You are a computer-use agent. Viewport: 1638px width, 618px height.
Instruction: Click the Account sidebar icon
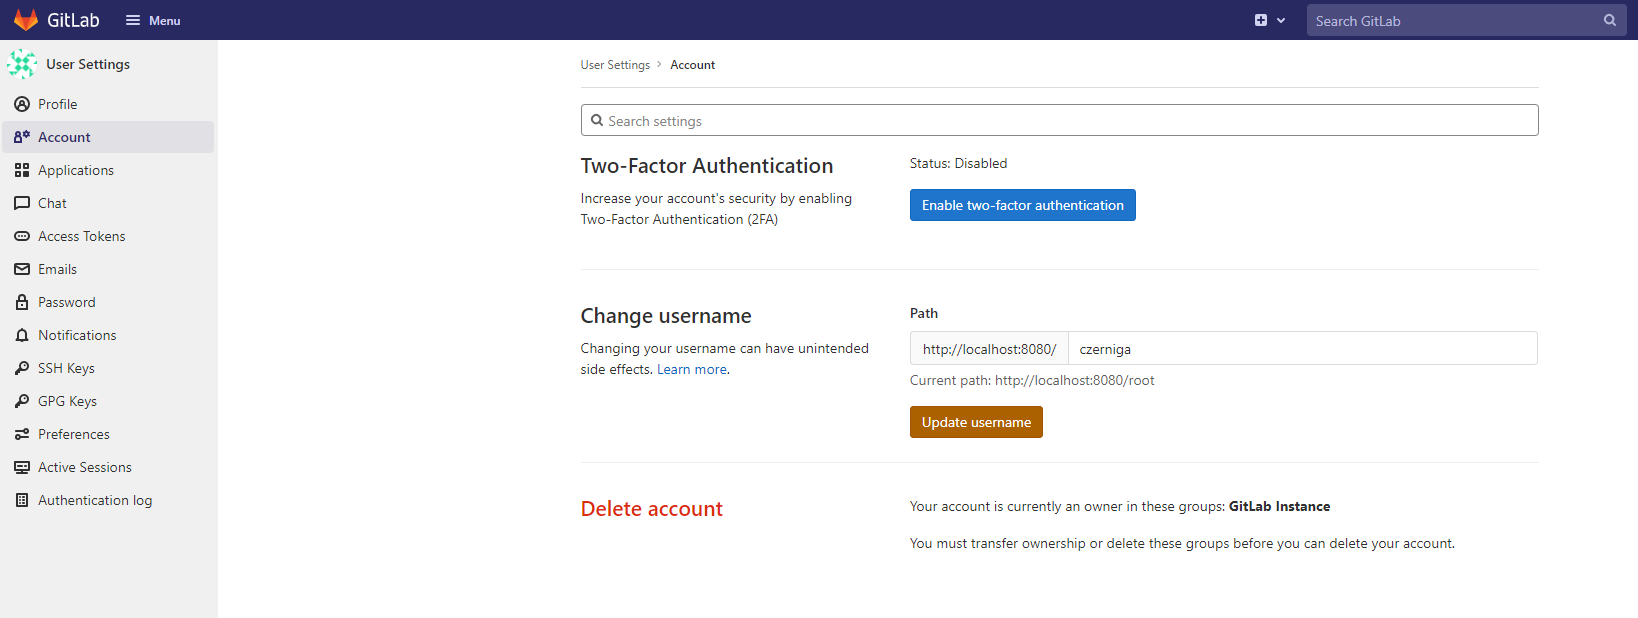click(x=22, y=137)
